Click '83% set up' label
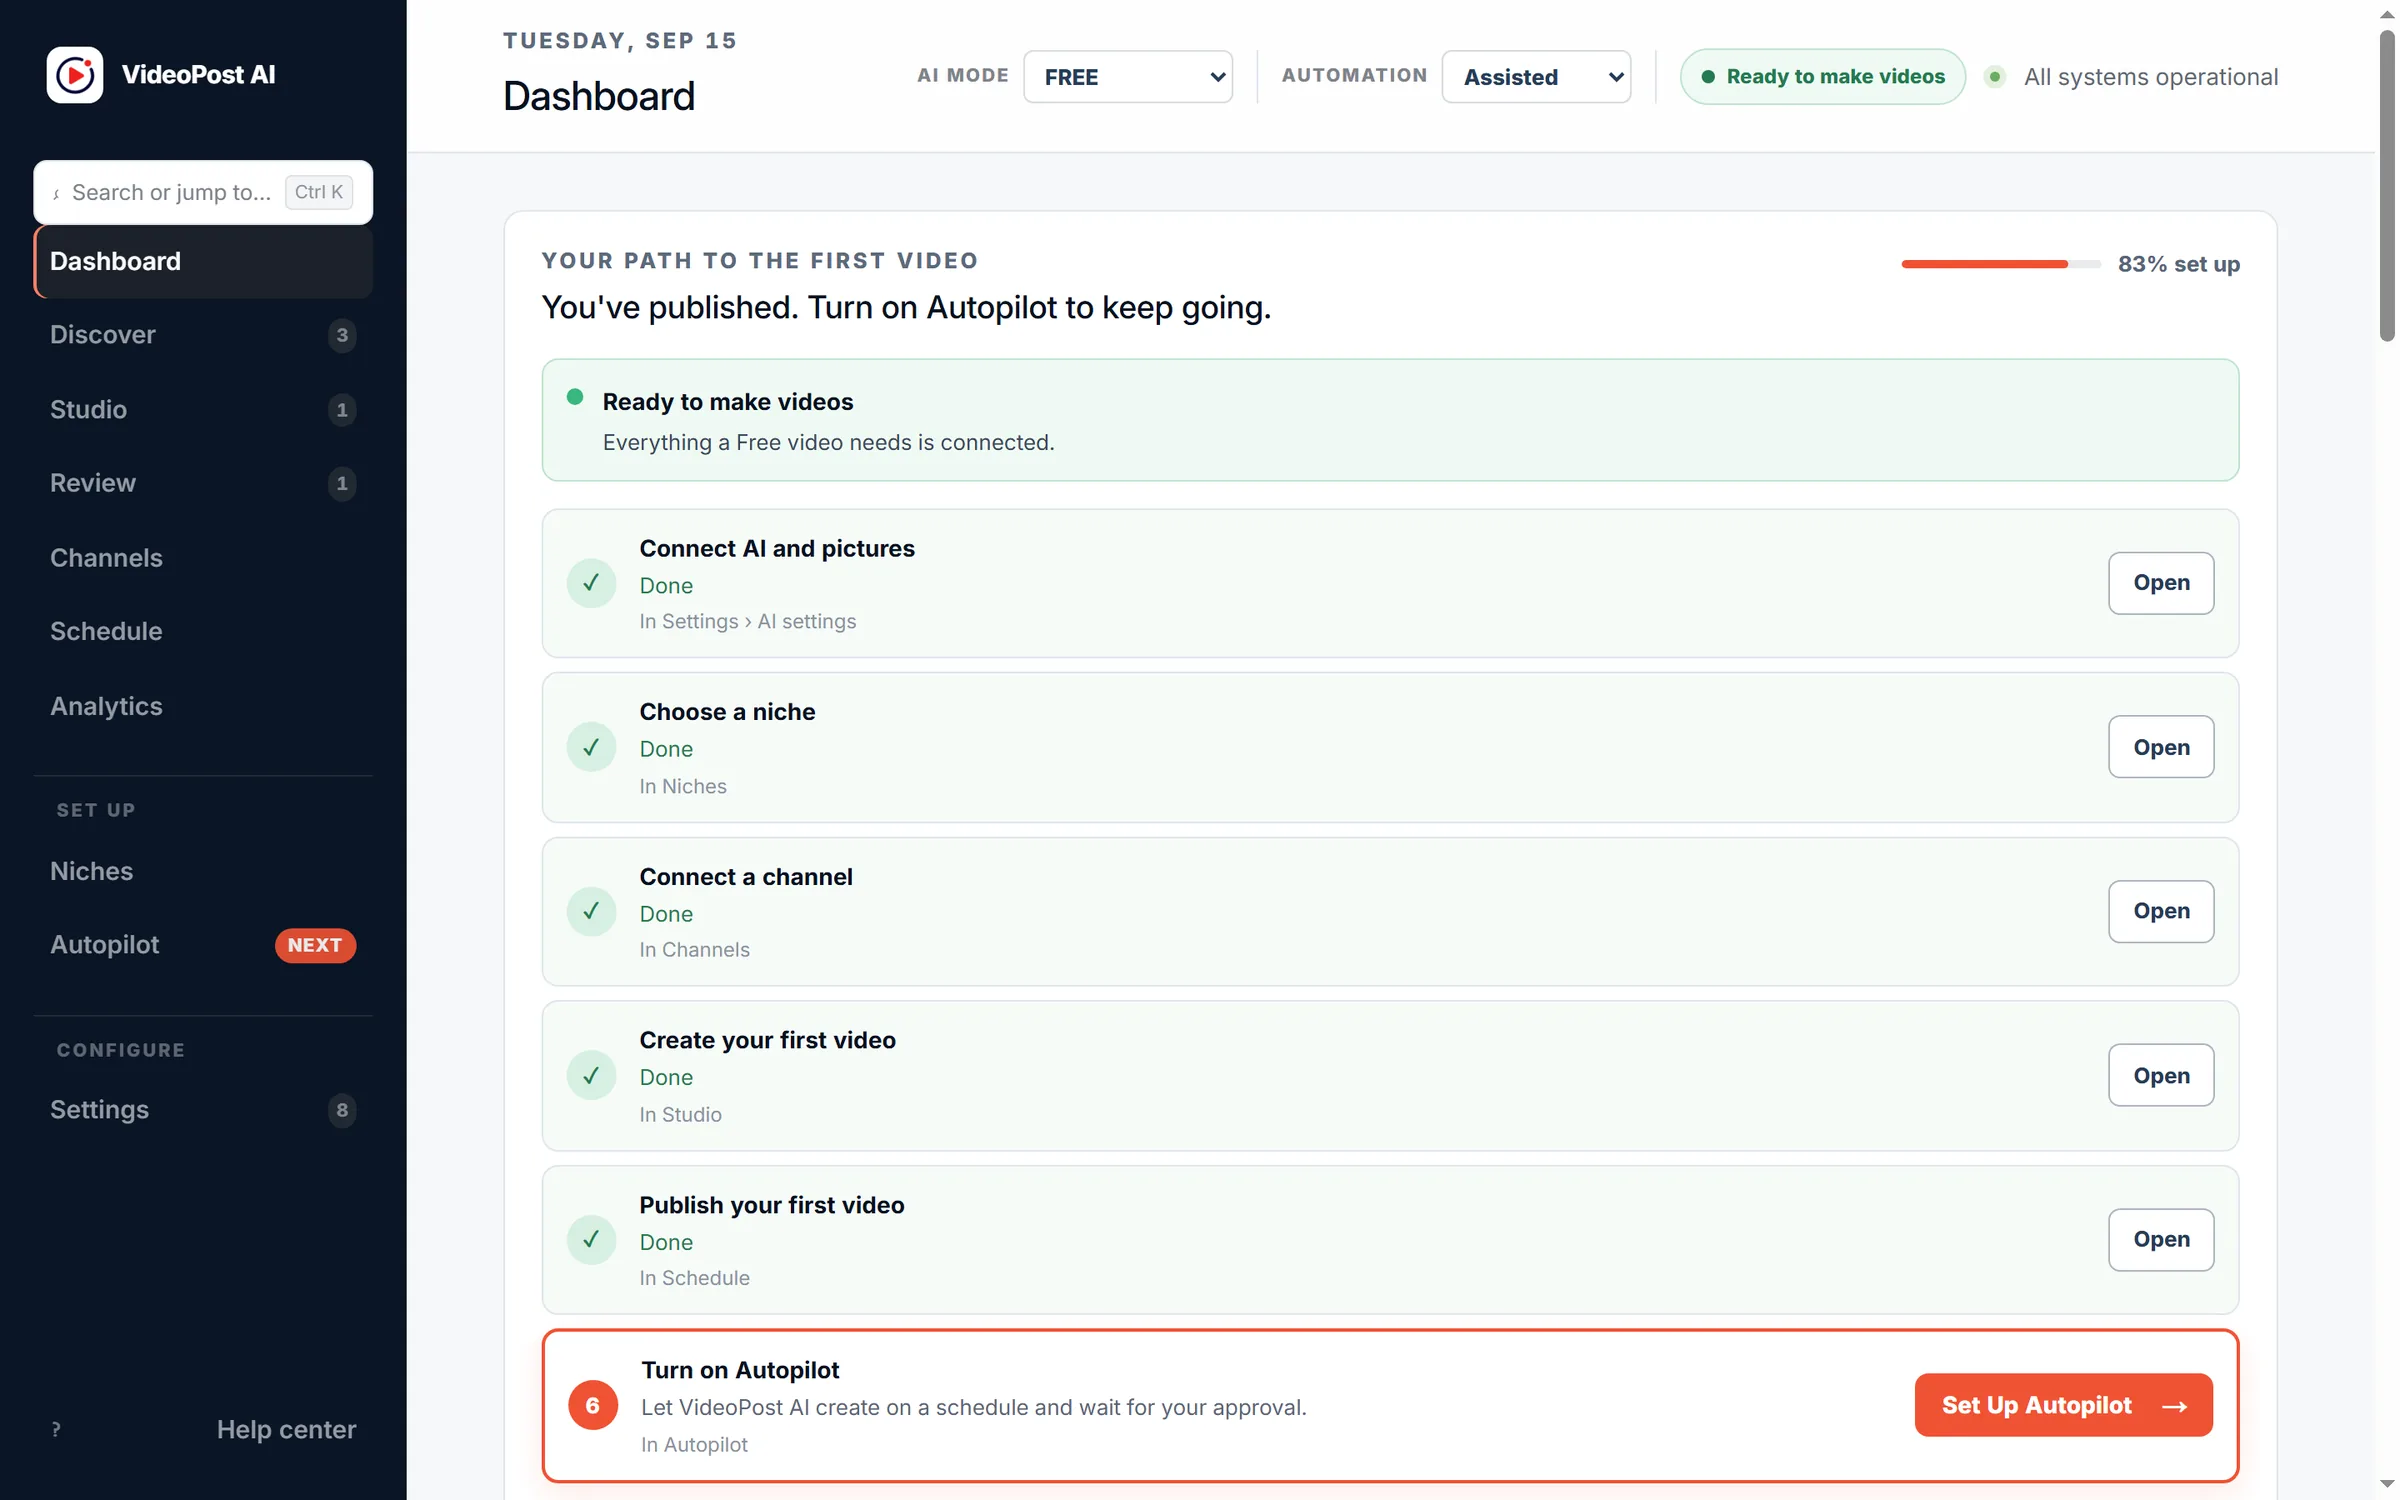Screen dimensions: 2400x1500 (2179, 265)
